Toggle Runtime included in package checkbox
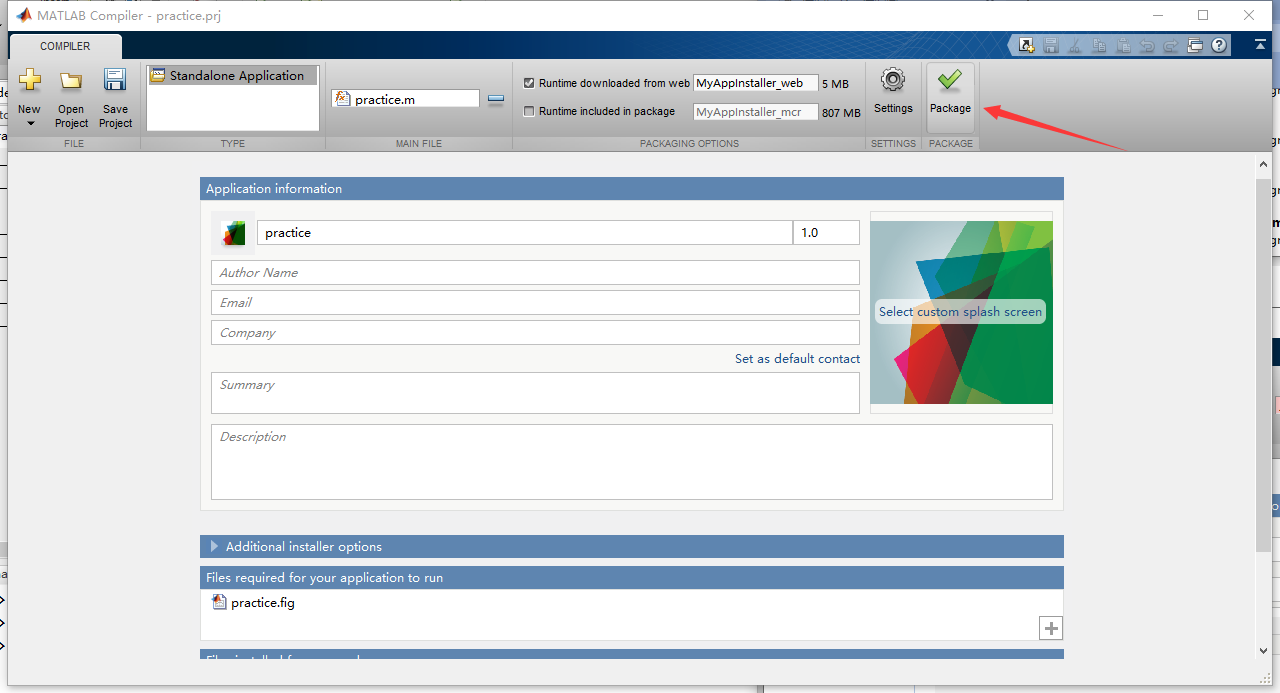The height and width of the screenshot is (693, 1280). coord(529,111)
